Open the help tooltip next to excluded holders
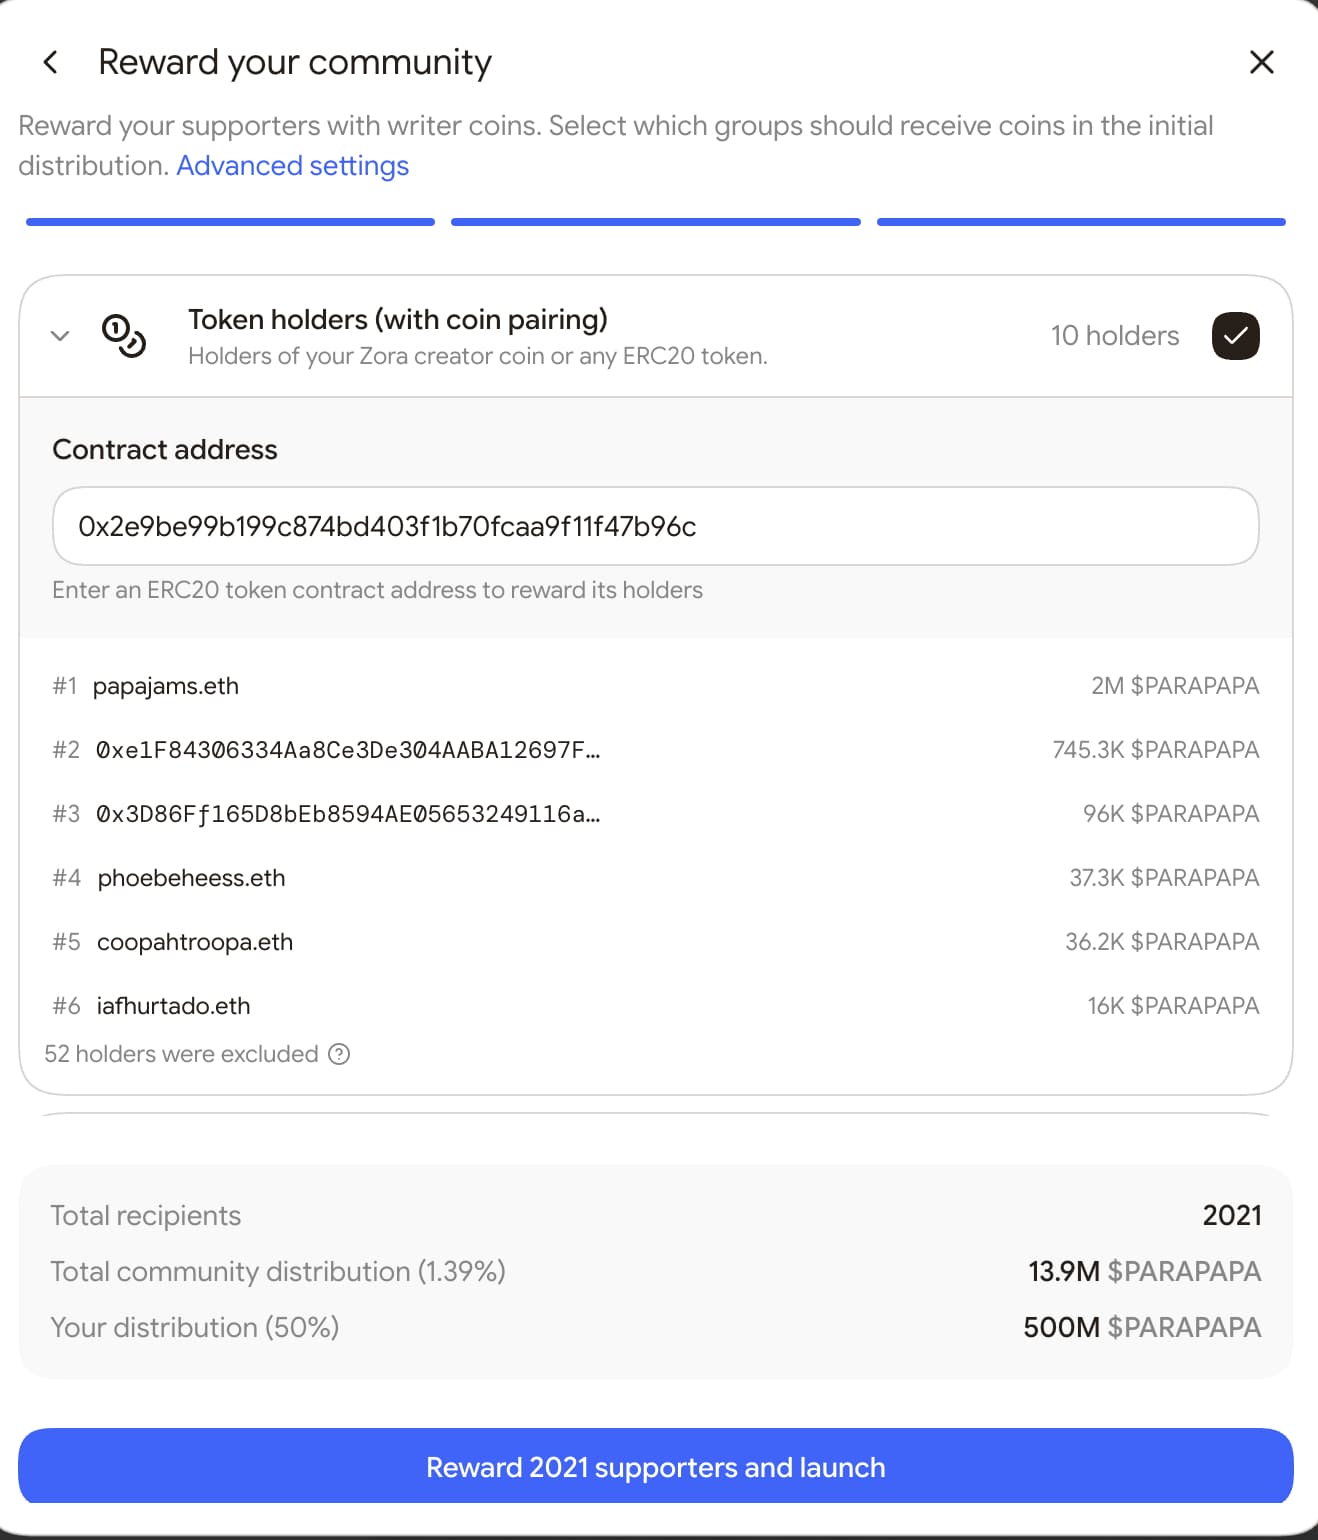 340,1054
